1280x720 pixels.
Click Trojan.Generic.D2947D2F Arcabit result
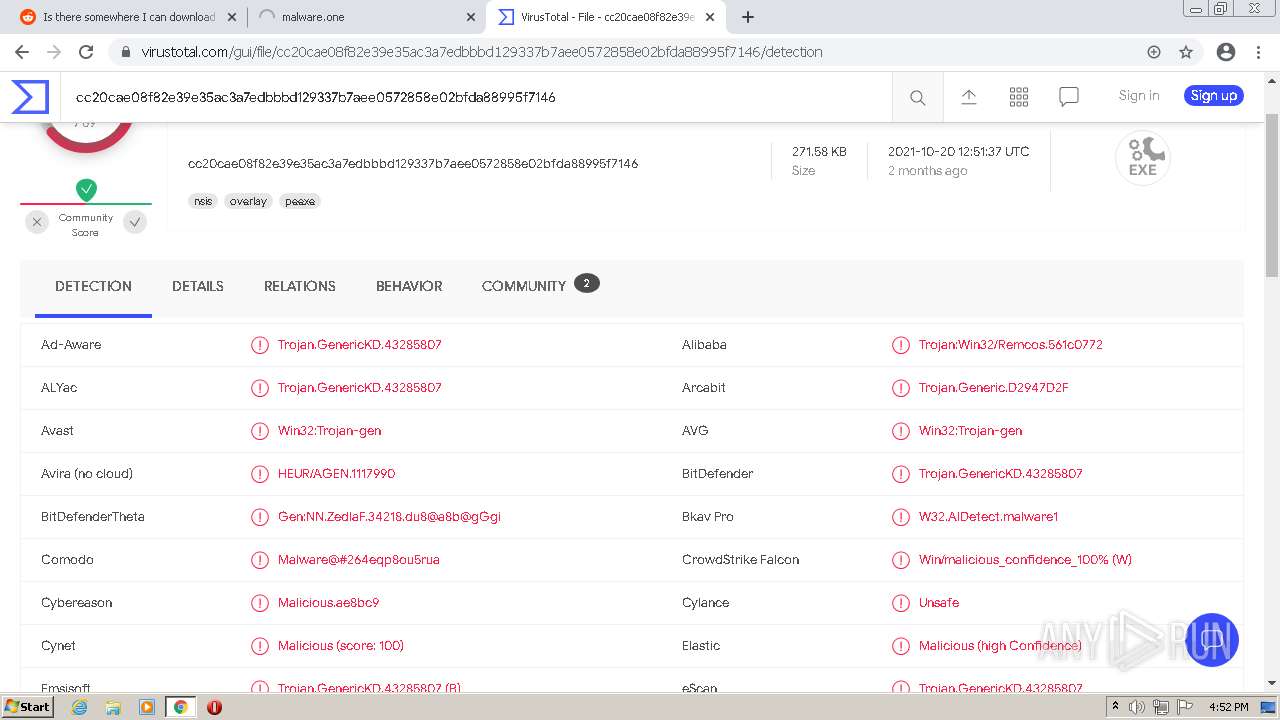(x=994, y=388)
